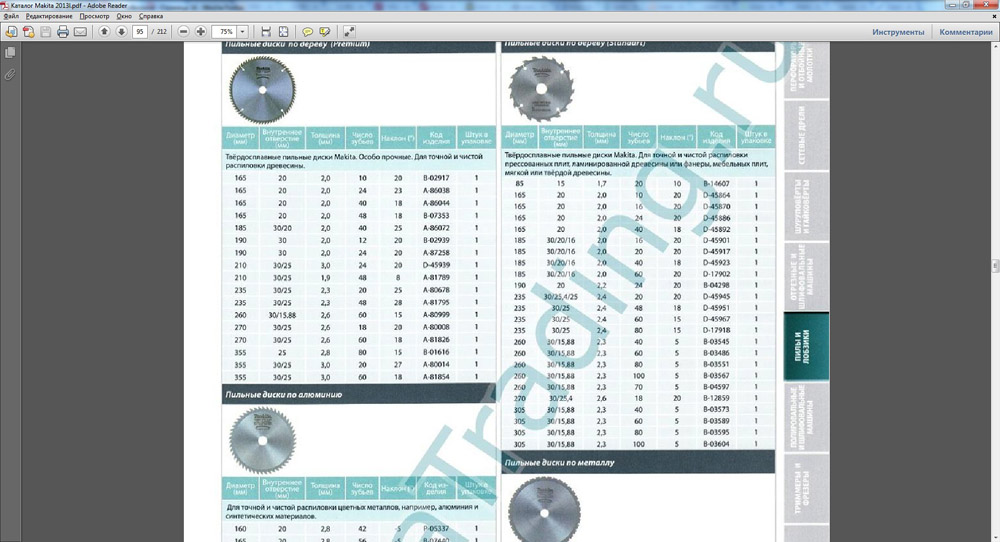Click the open file toolbar icon
Viewport: 1000px width, 542px height.
(11, 31)
